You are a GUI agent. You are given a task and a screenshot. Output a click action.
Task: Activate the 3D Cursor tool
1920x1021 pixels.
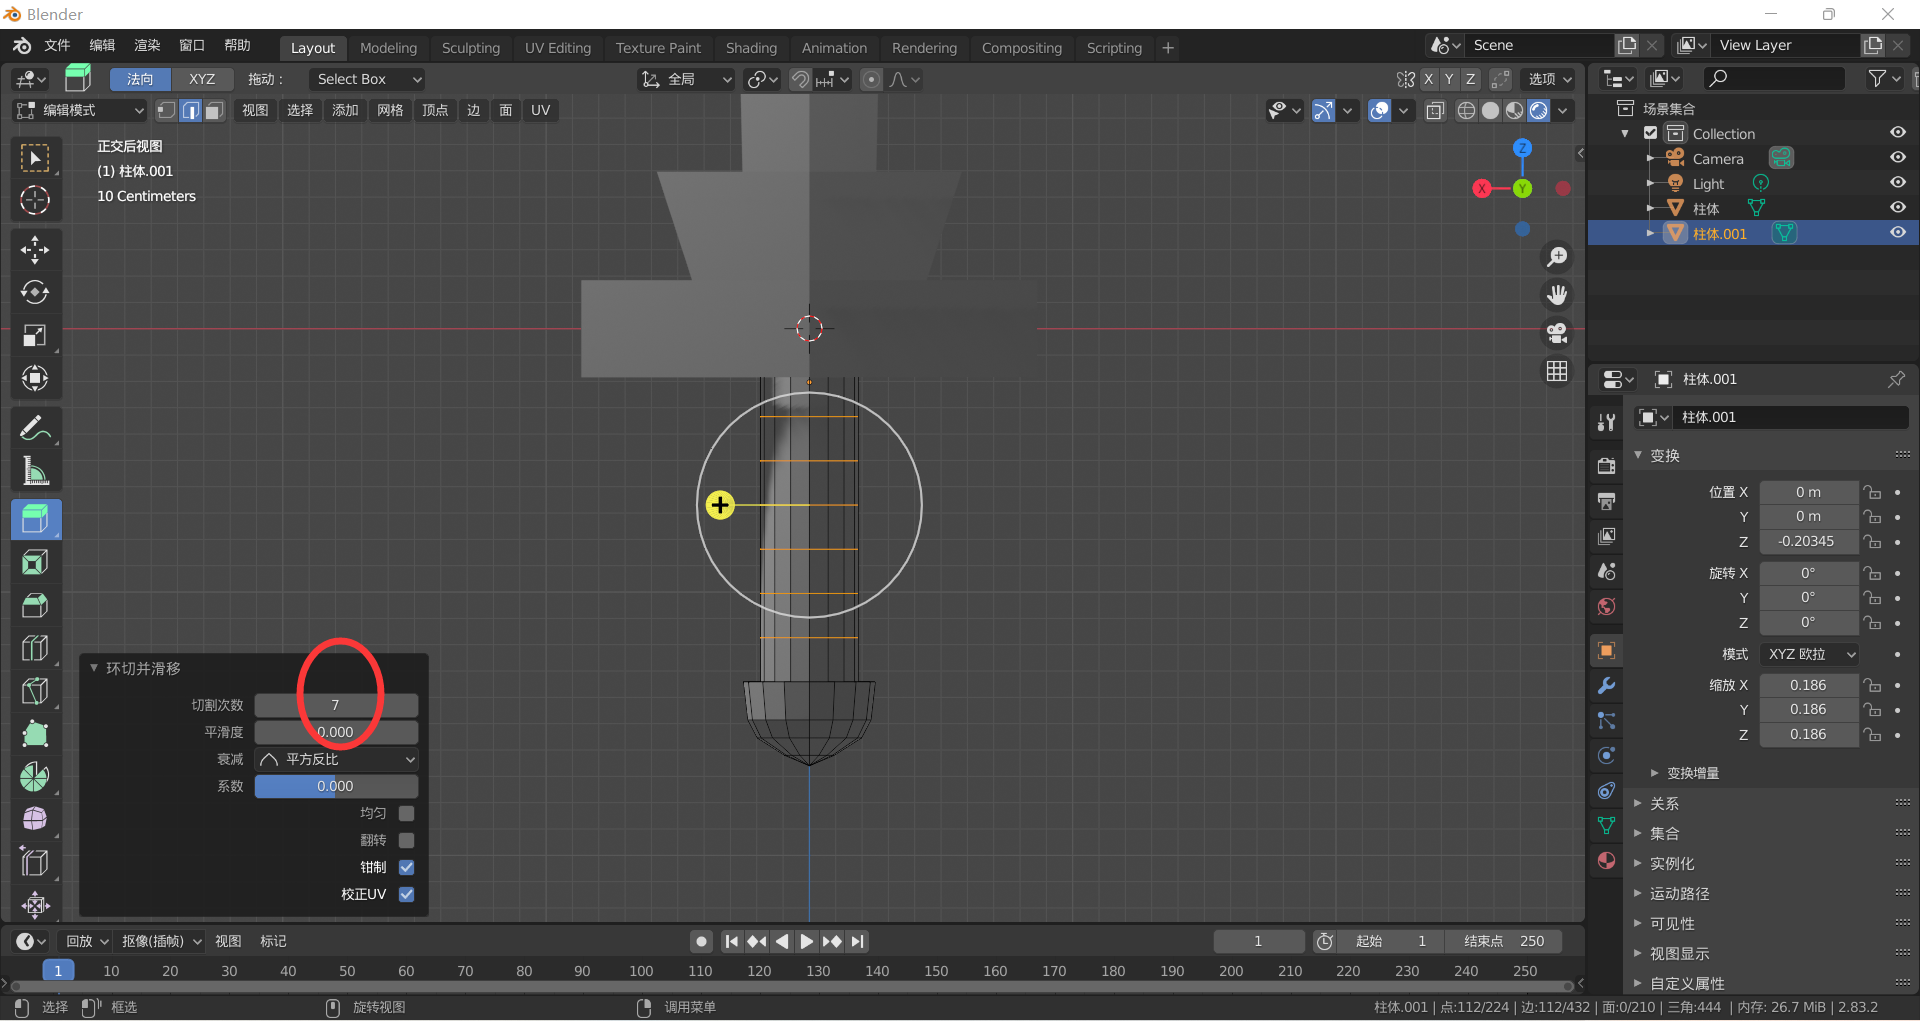pyautogui.click(x=35, y=201)
